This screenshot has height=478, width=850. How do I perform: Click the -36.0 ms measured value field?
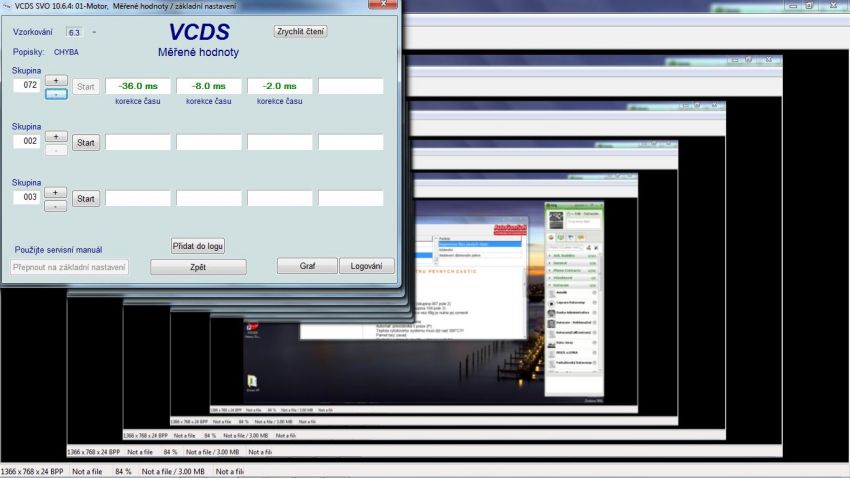138,86
